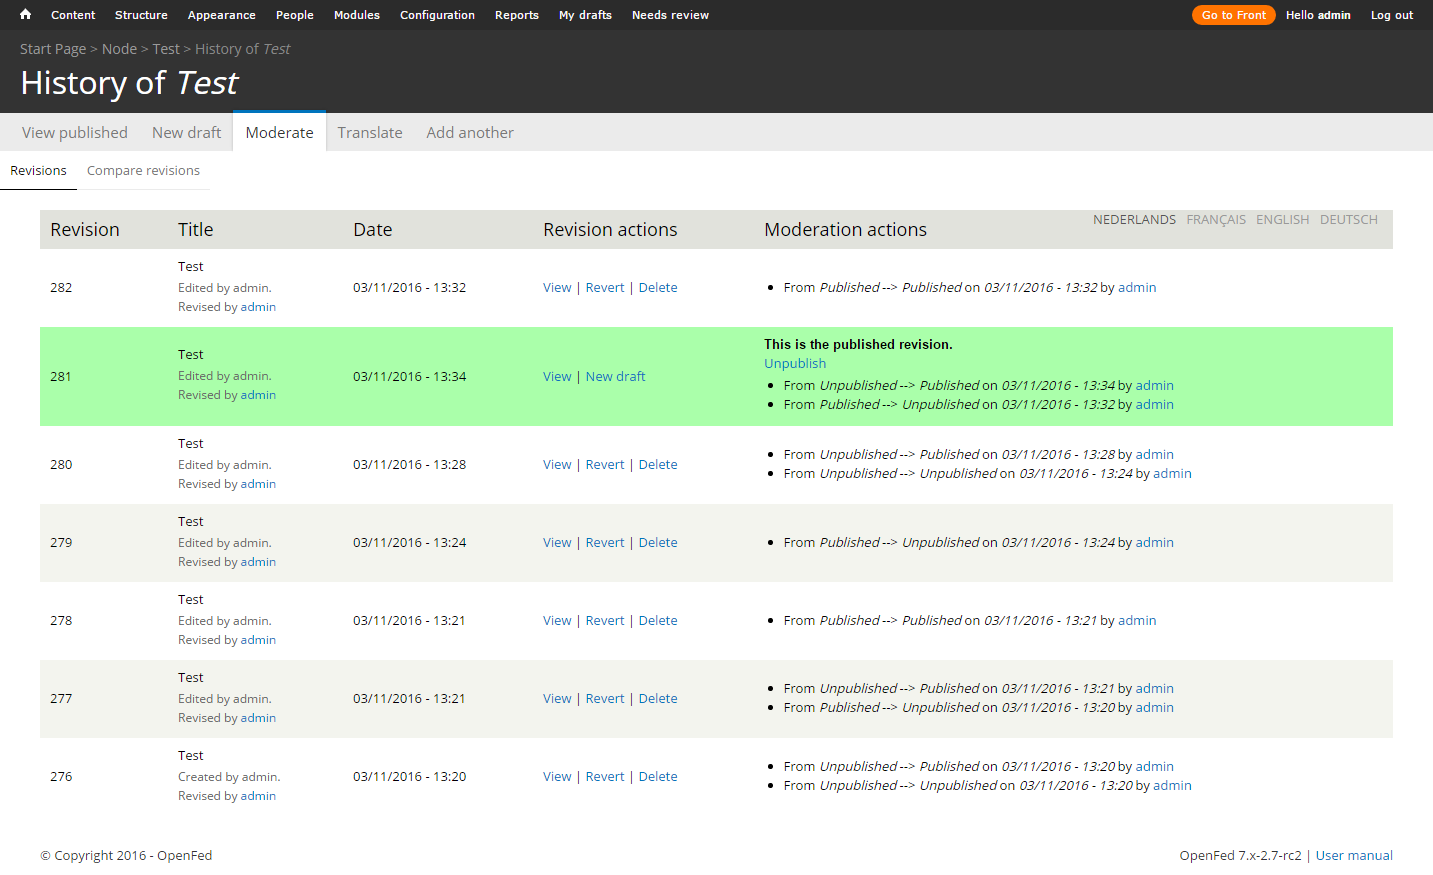Open the Reports menu
The width and height of the screenshot is (1433, 875).
[x=517, y=15]
